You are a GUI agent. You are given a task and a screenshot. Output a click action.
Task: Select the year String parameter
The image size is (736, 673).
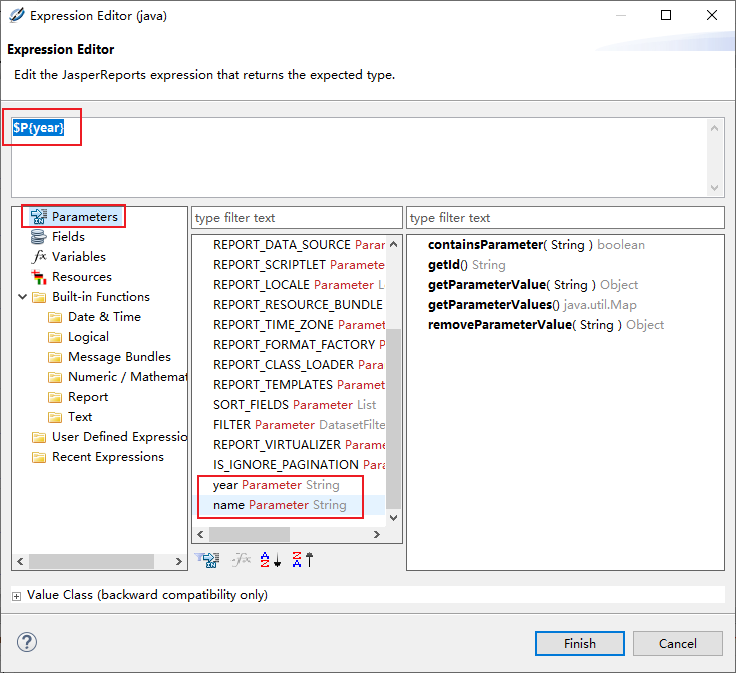click(x=276, y=485)
